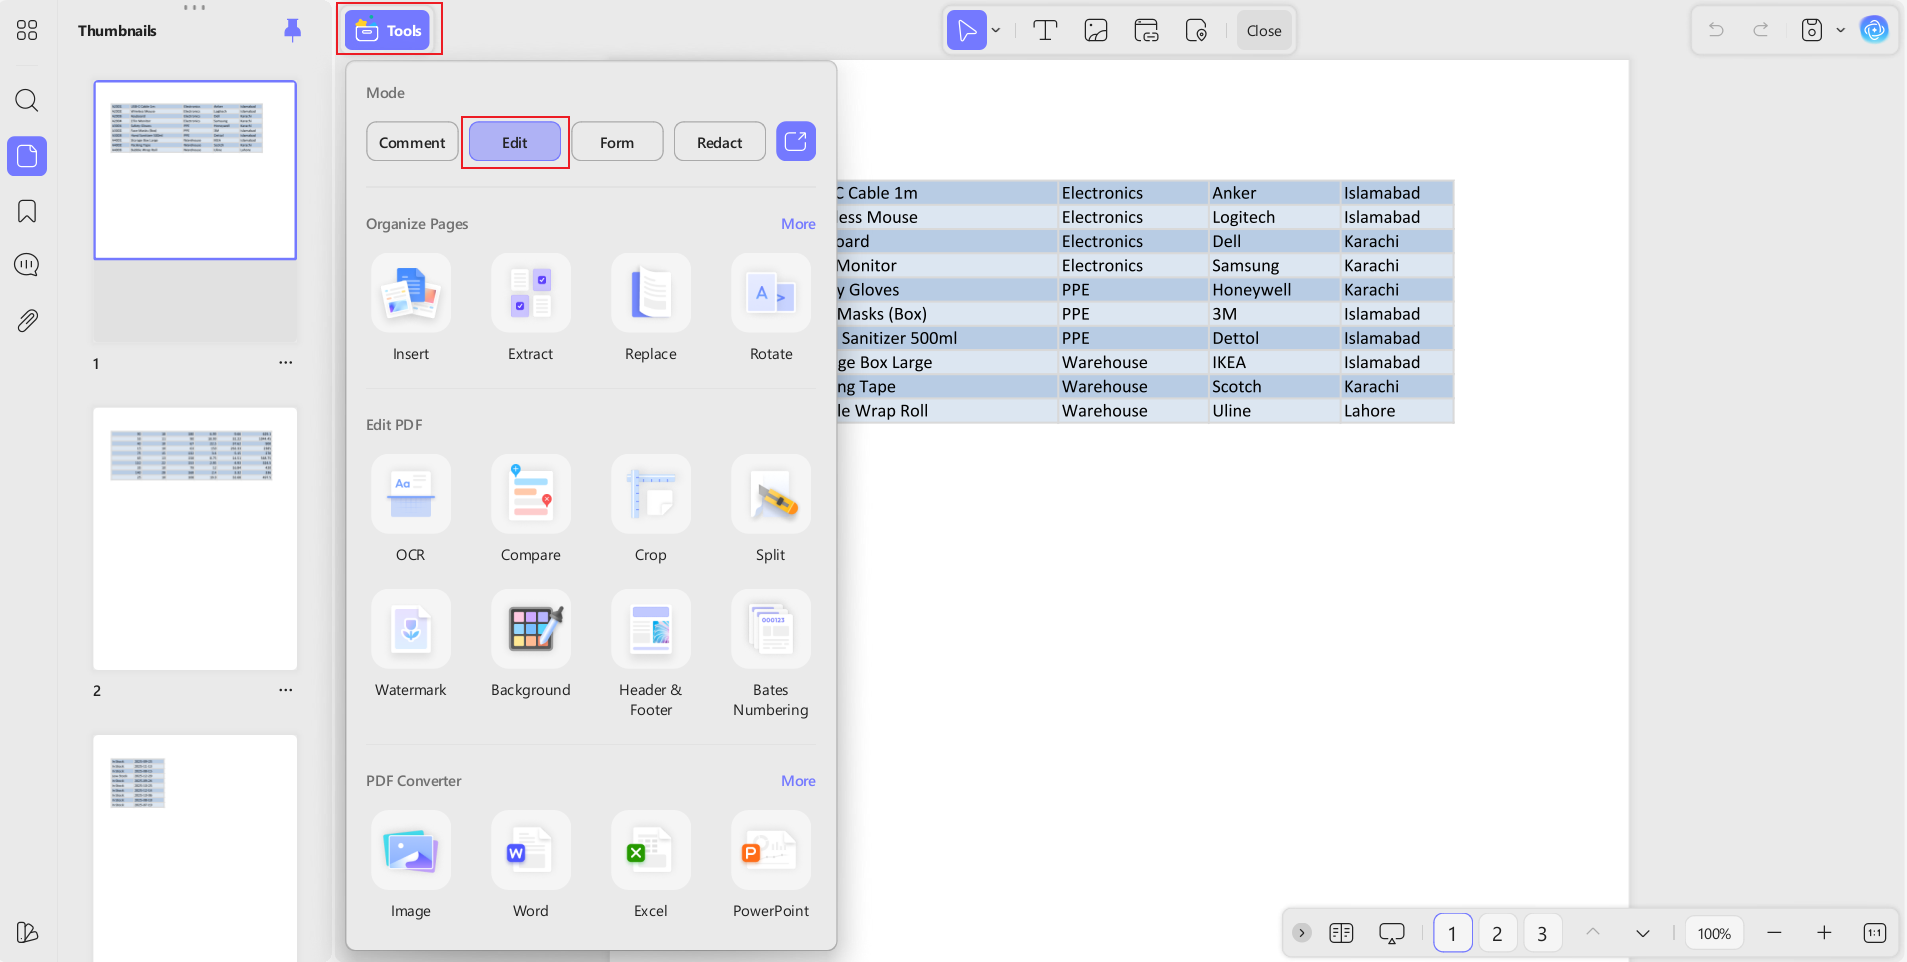Select the page 2 thumbnail
Viewport: 1907px width, 962px height.
[195, 539]
